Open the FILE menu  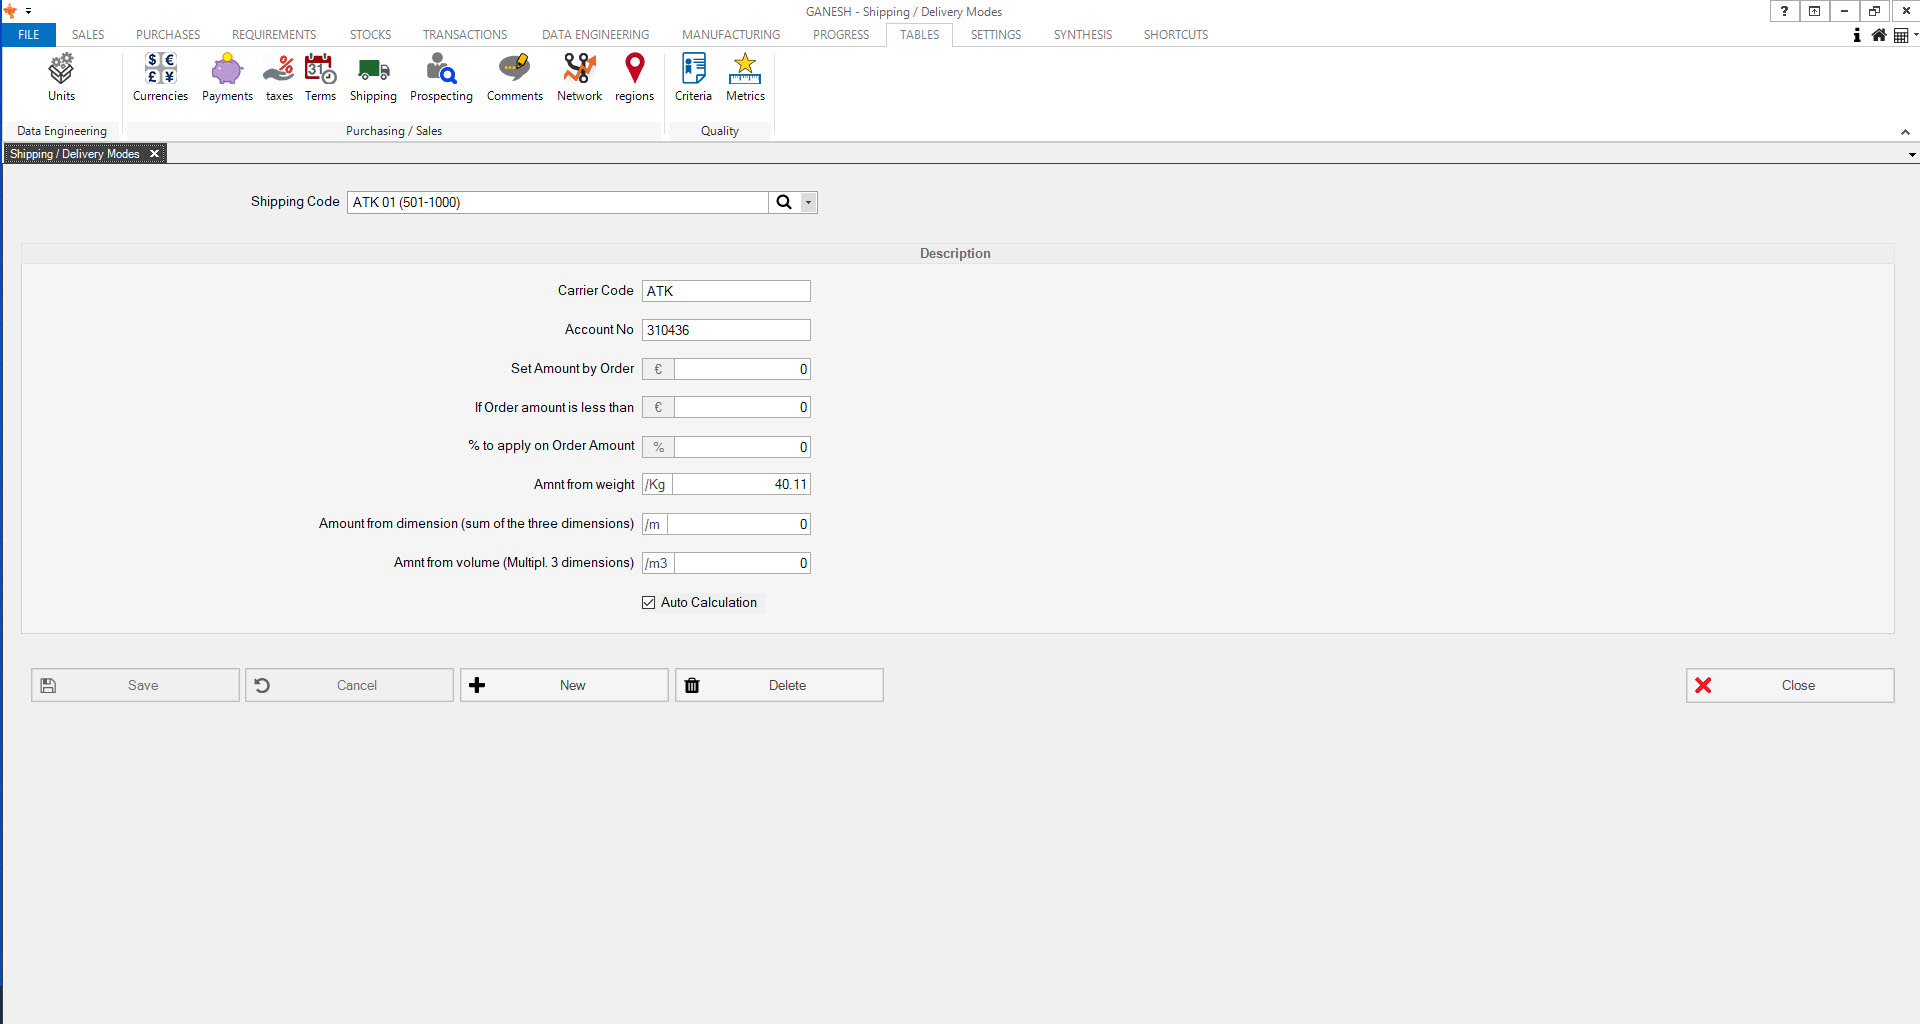tap(29, 35)
